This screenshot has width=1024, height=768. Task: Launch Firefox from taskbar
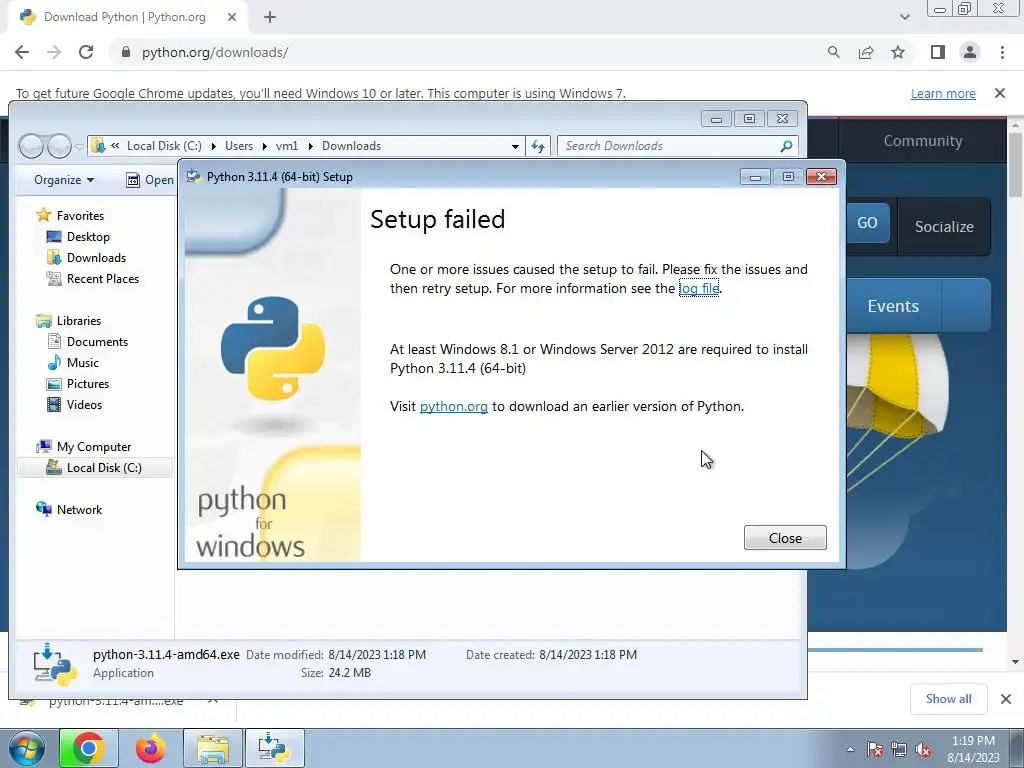(x=150, y=748)
